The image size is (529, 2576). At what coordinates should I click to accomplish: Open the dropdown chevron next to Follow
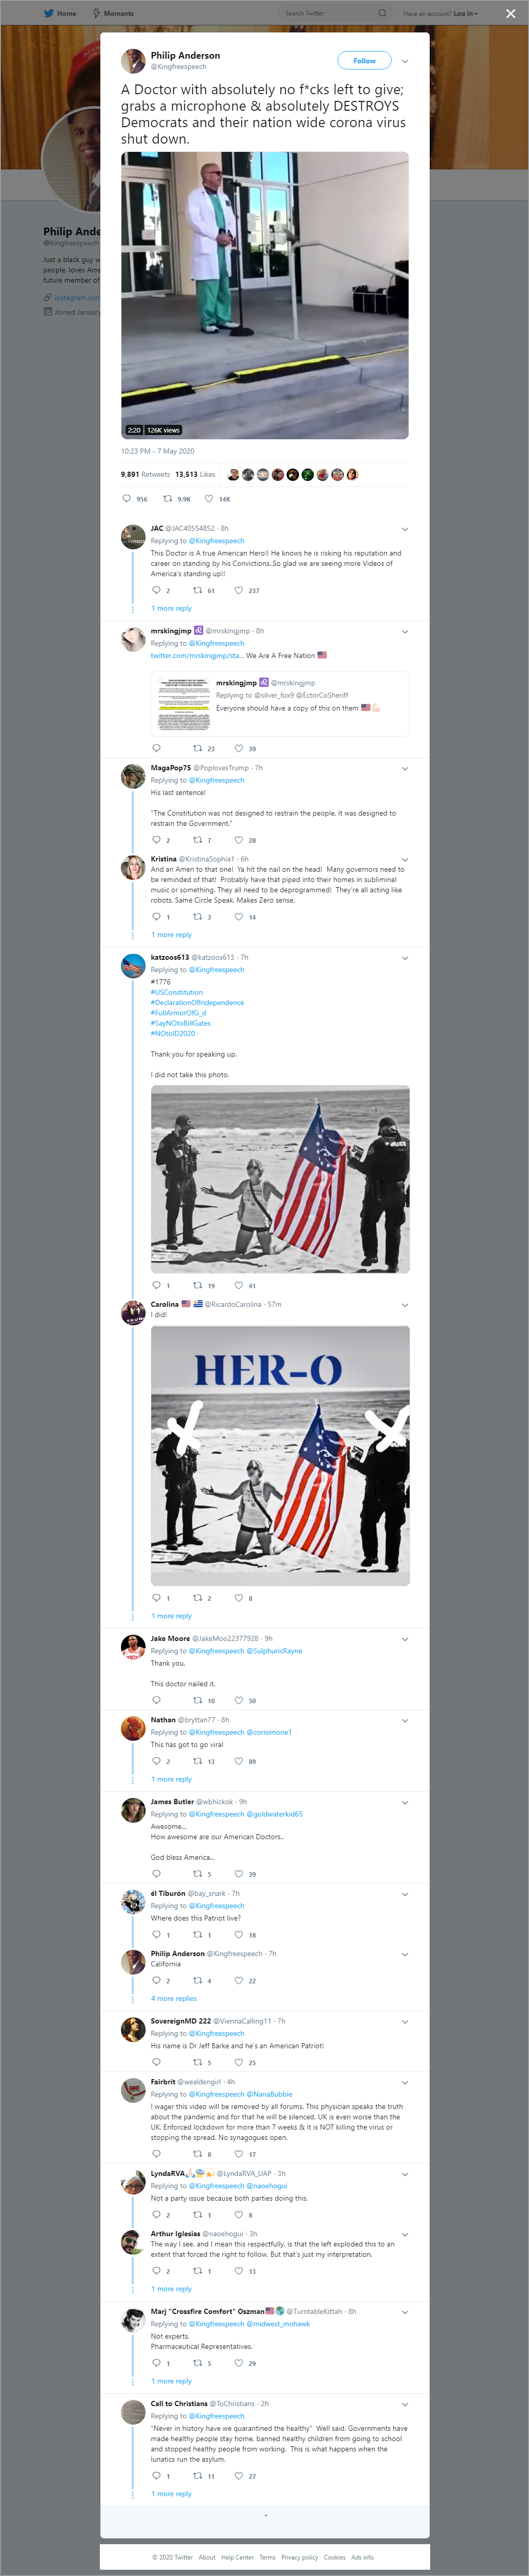(x=404, y=61)
